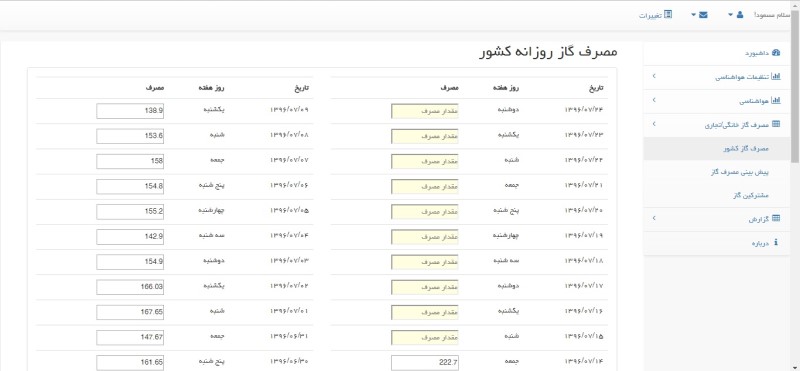Click the input field containing 155.2

[x=130, y=211]
